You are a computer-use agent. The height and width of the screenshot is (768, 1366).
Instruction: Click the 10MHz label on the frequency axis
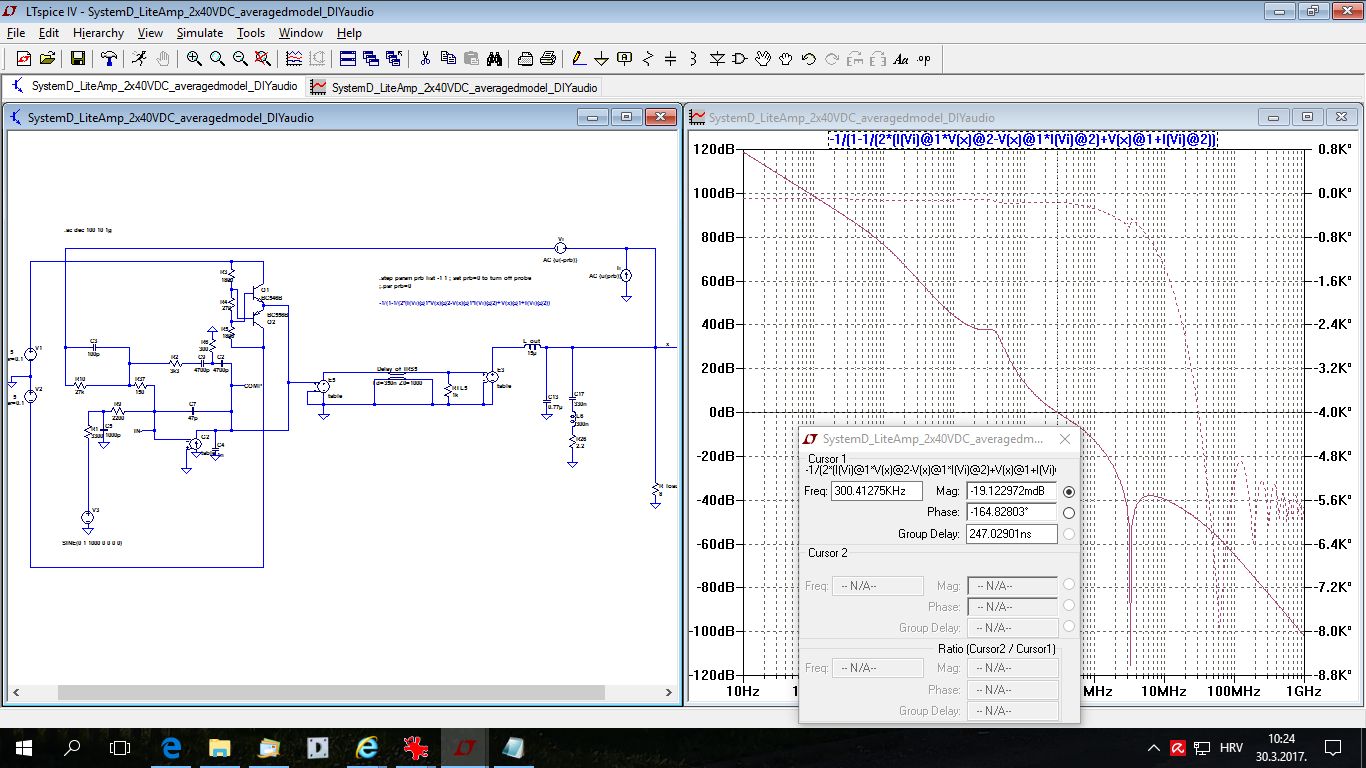click(x=1164, y=691)
